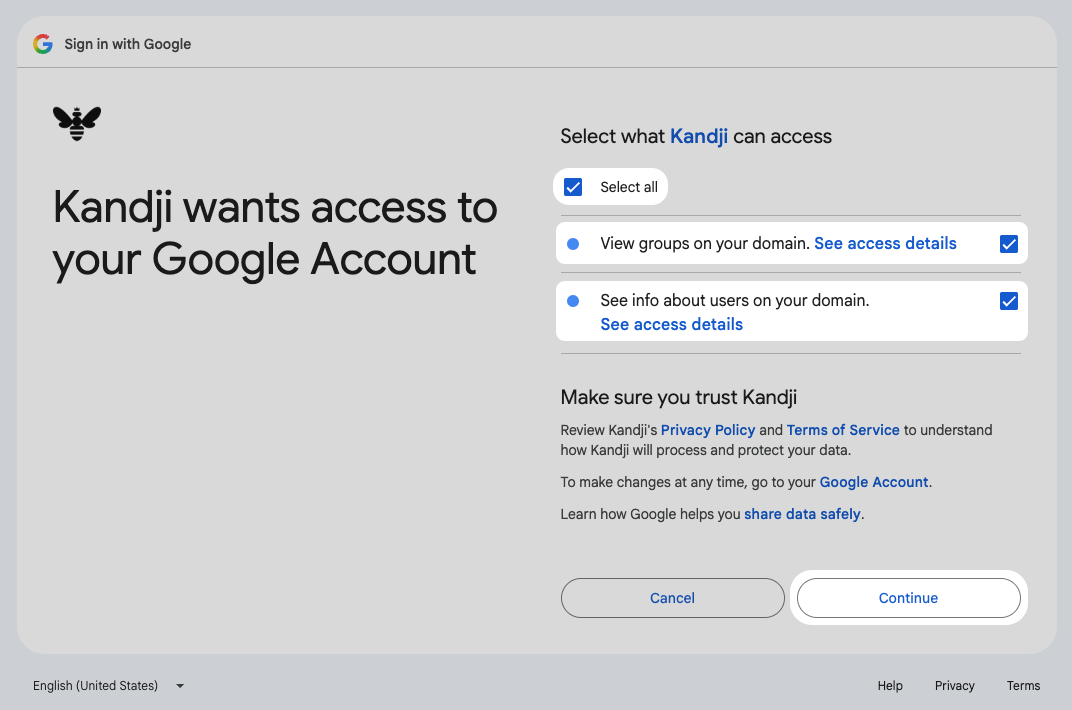Screen dimensions: 1072x710
Task: Open the English (United States) language dropdown
Action: point(109,685)
